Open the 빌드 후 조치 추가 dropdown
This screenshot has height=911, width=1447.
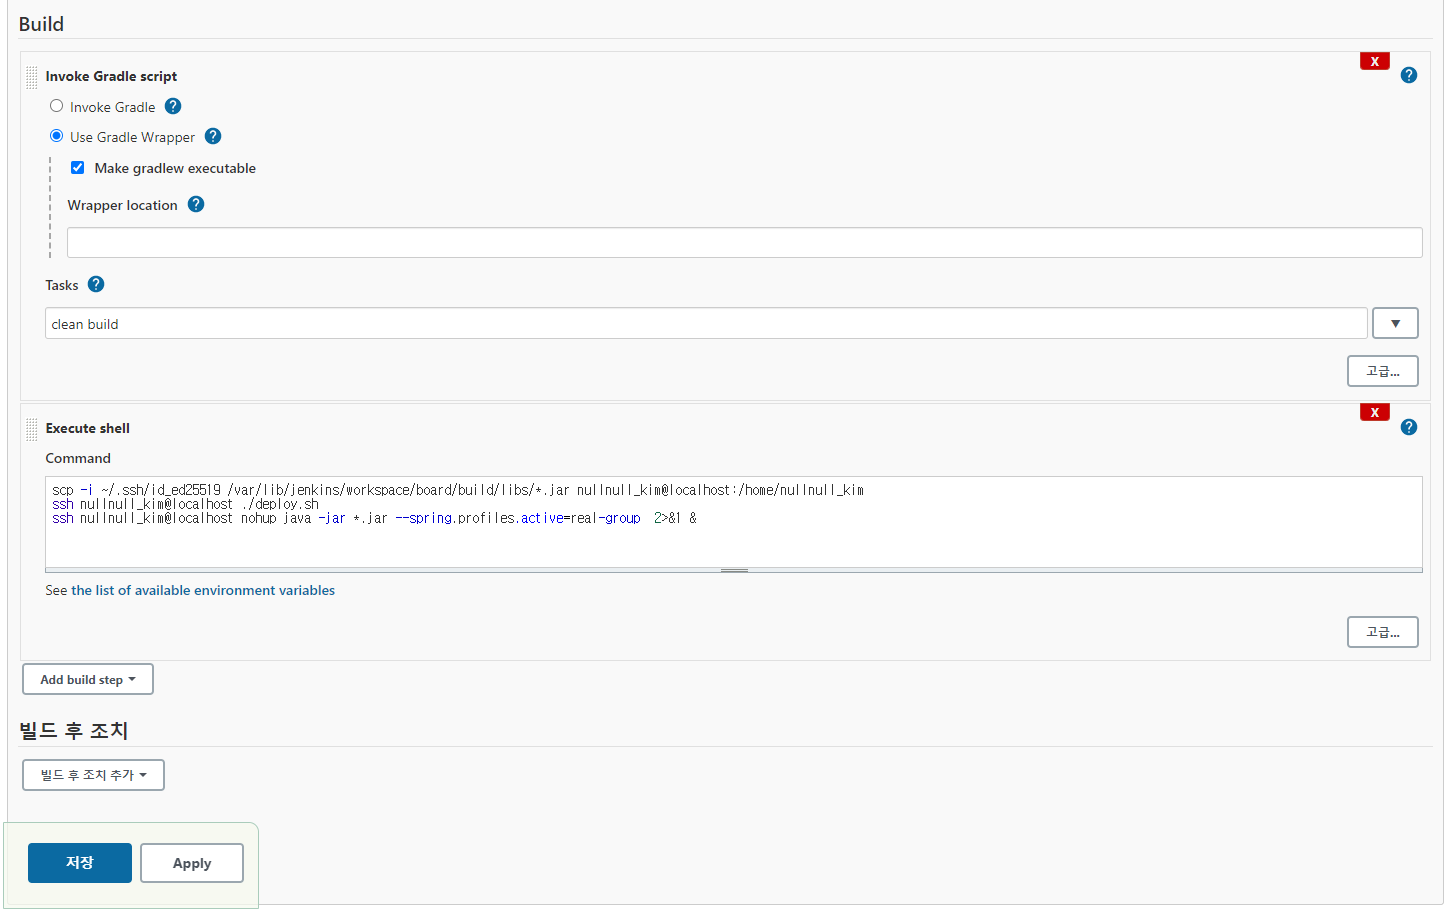click(93, 775)
